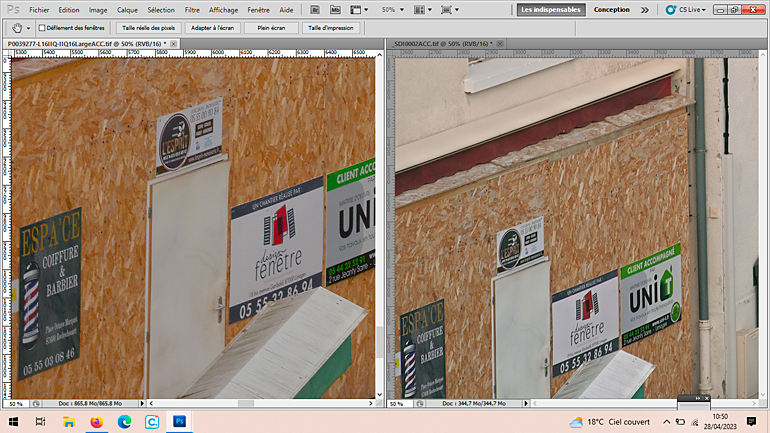Open the Affichage menu
This screenshot has width=770, height=433.
[223, 10]
